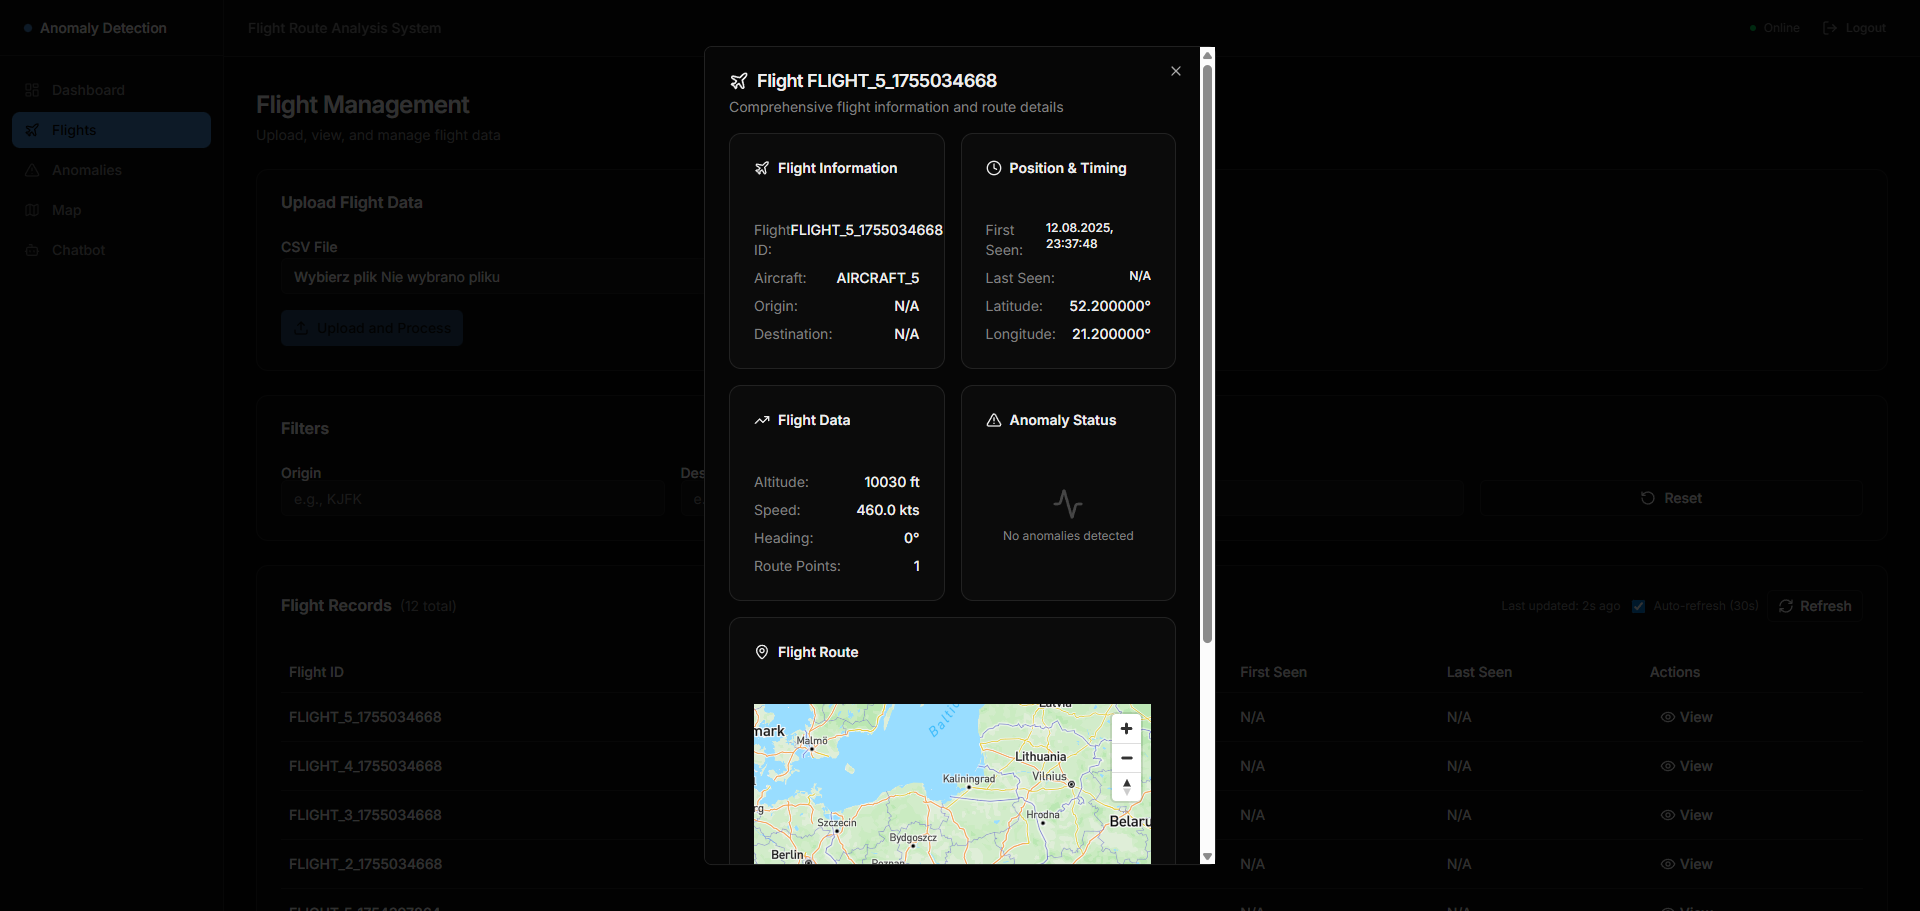Close the flight details dialog

(1175, 71)
